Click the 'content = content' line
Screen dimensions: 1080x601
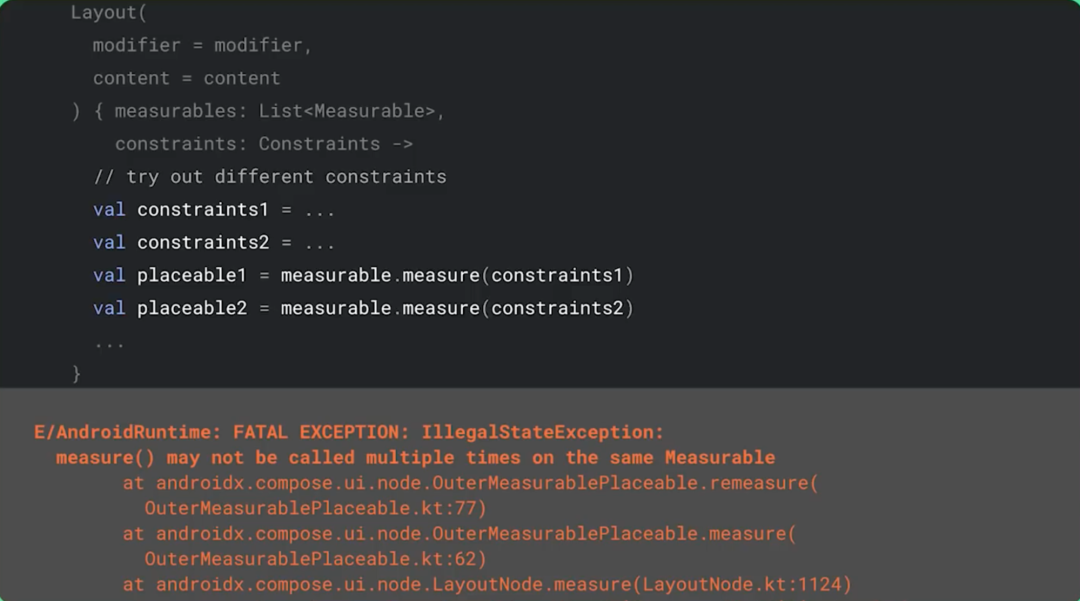pyautogui.click(x=186, y=78)
